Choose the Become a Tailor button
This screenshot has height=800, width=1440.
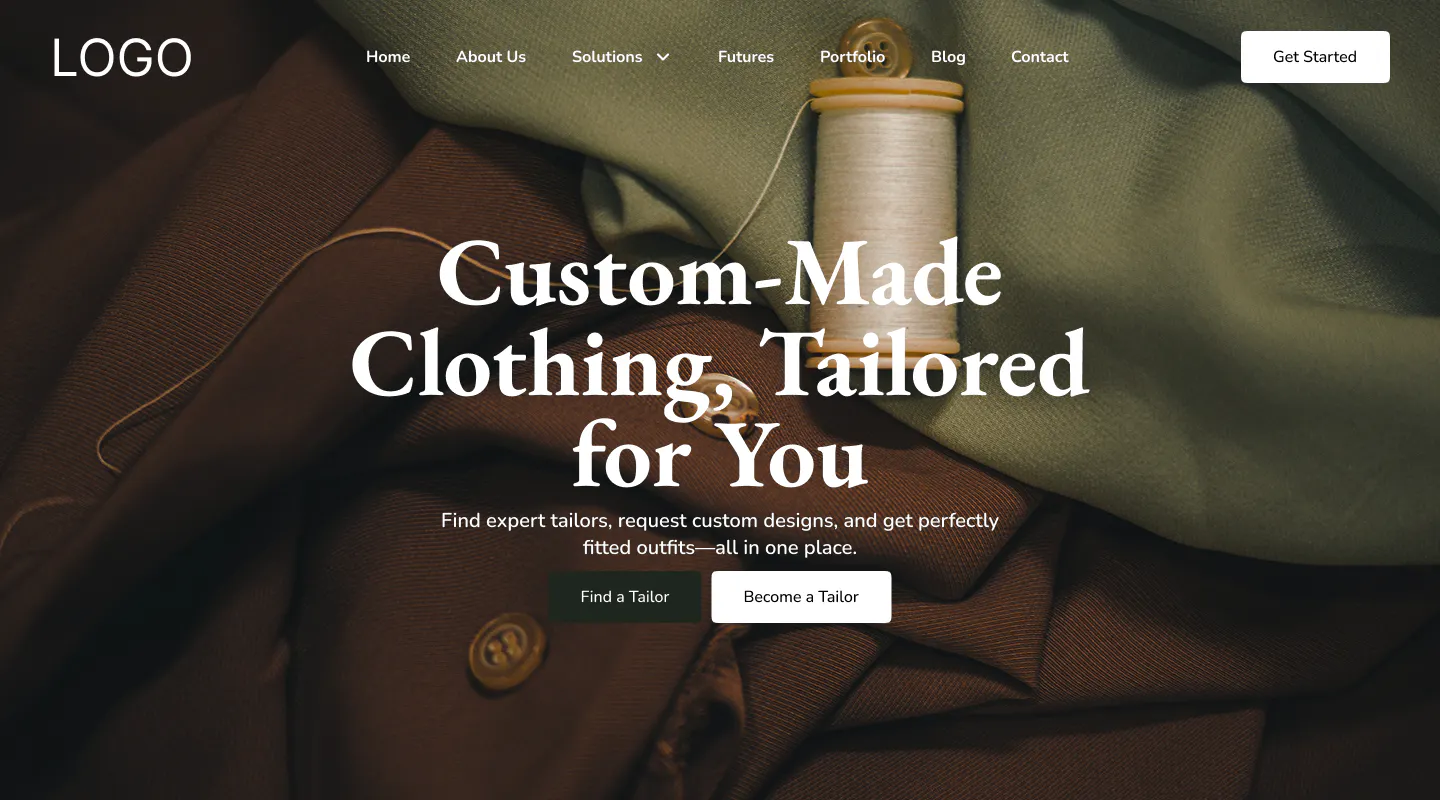[x=801, y=597]
